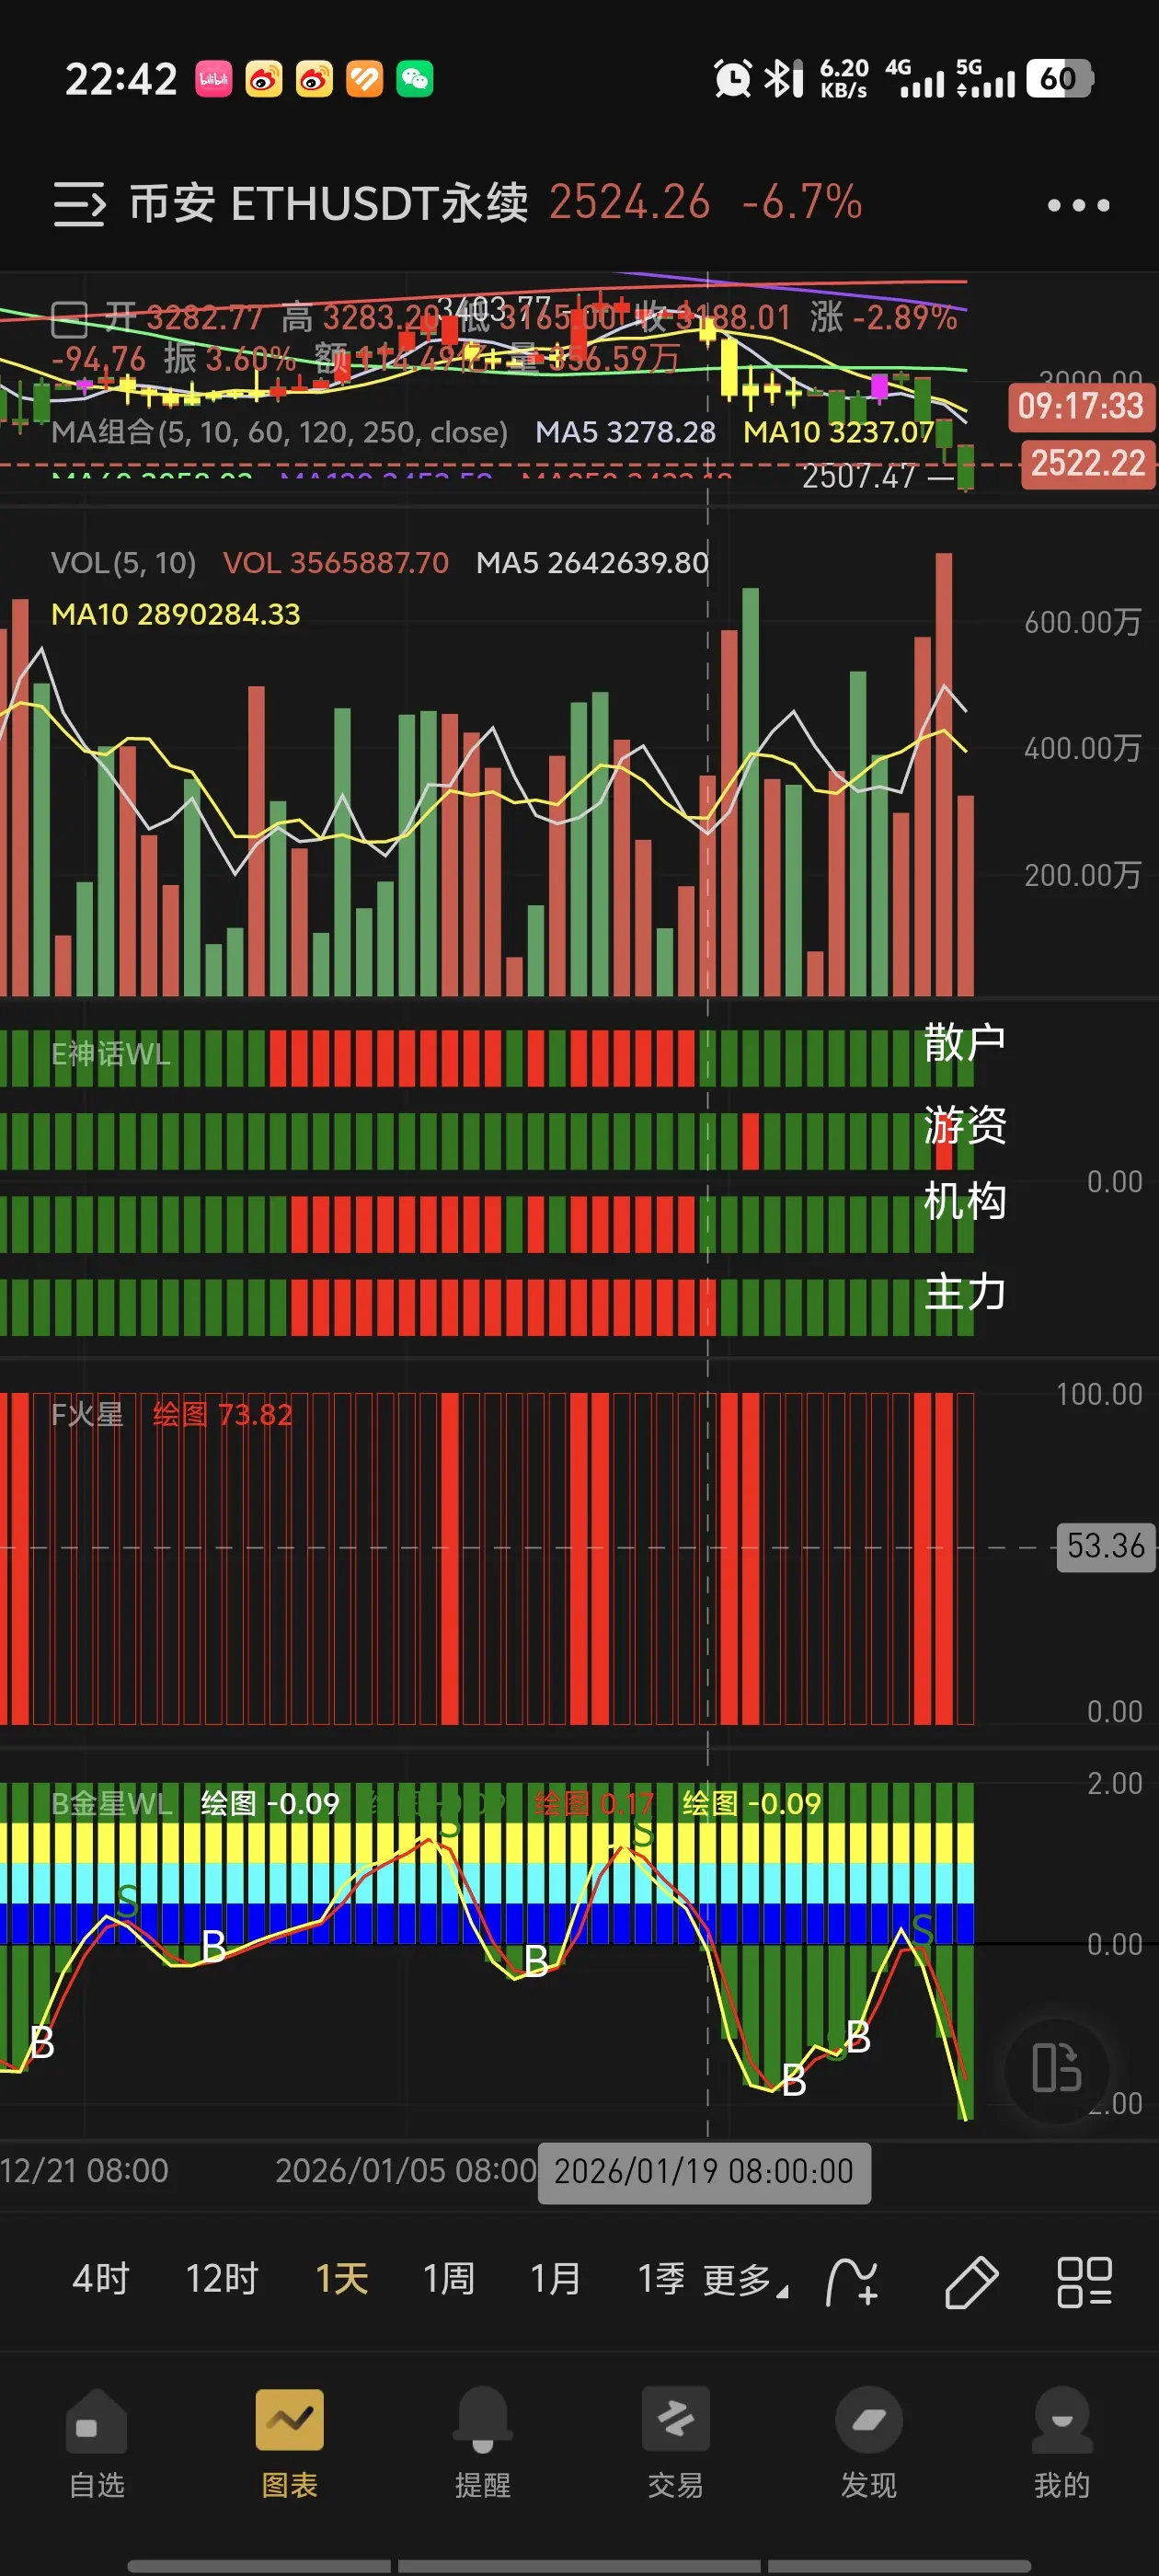This screenshot has height=2576, width=1159.
Task: Tap the MA10 3237.07 value
Action: [838, 432]
